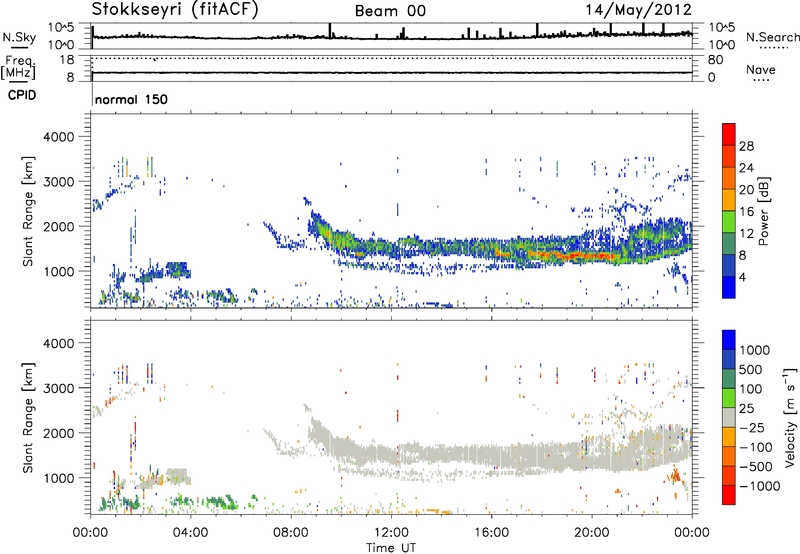Click the "Slant Range [km]" label of the velocity panel
Image resolution: width=800 pixels, height=554 pixels.
(28, 417)
